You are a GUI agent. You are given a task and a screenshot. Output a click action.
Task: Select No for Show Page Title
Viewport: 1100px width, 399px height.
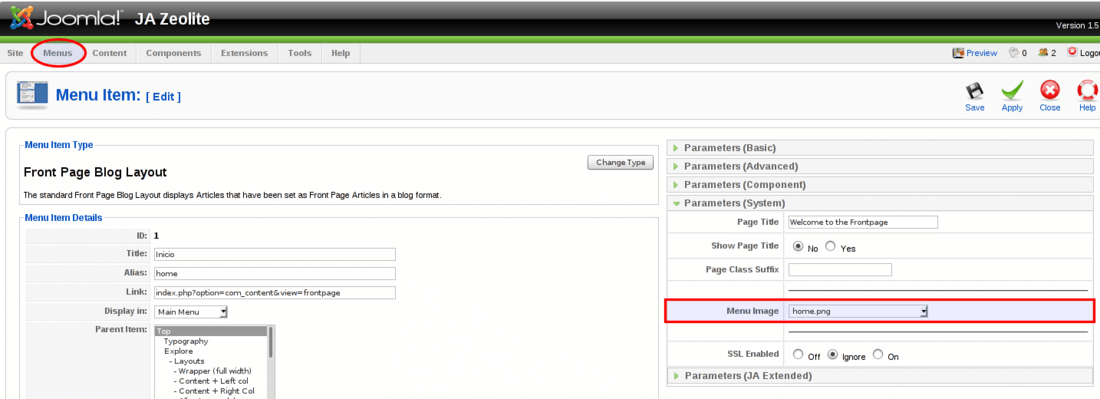tap(798, 247)
